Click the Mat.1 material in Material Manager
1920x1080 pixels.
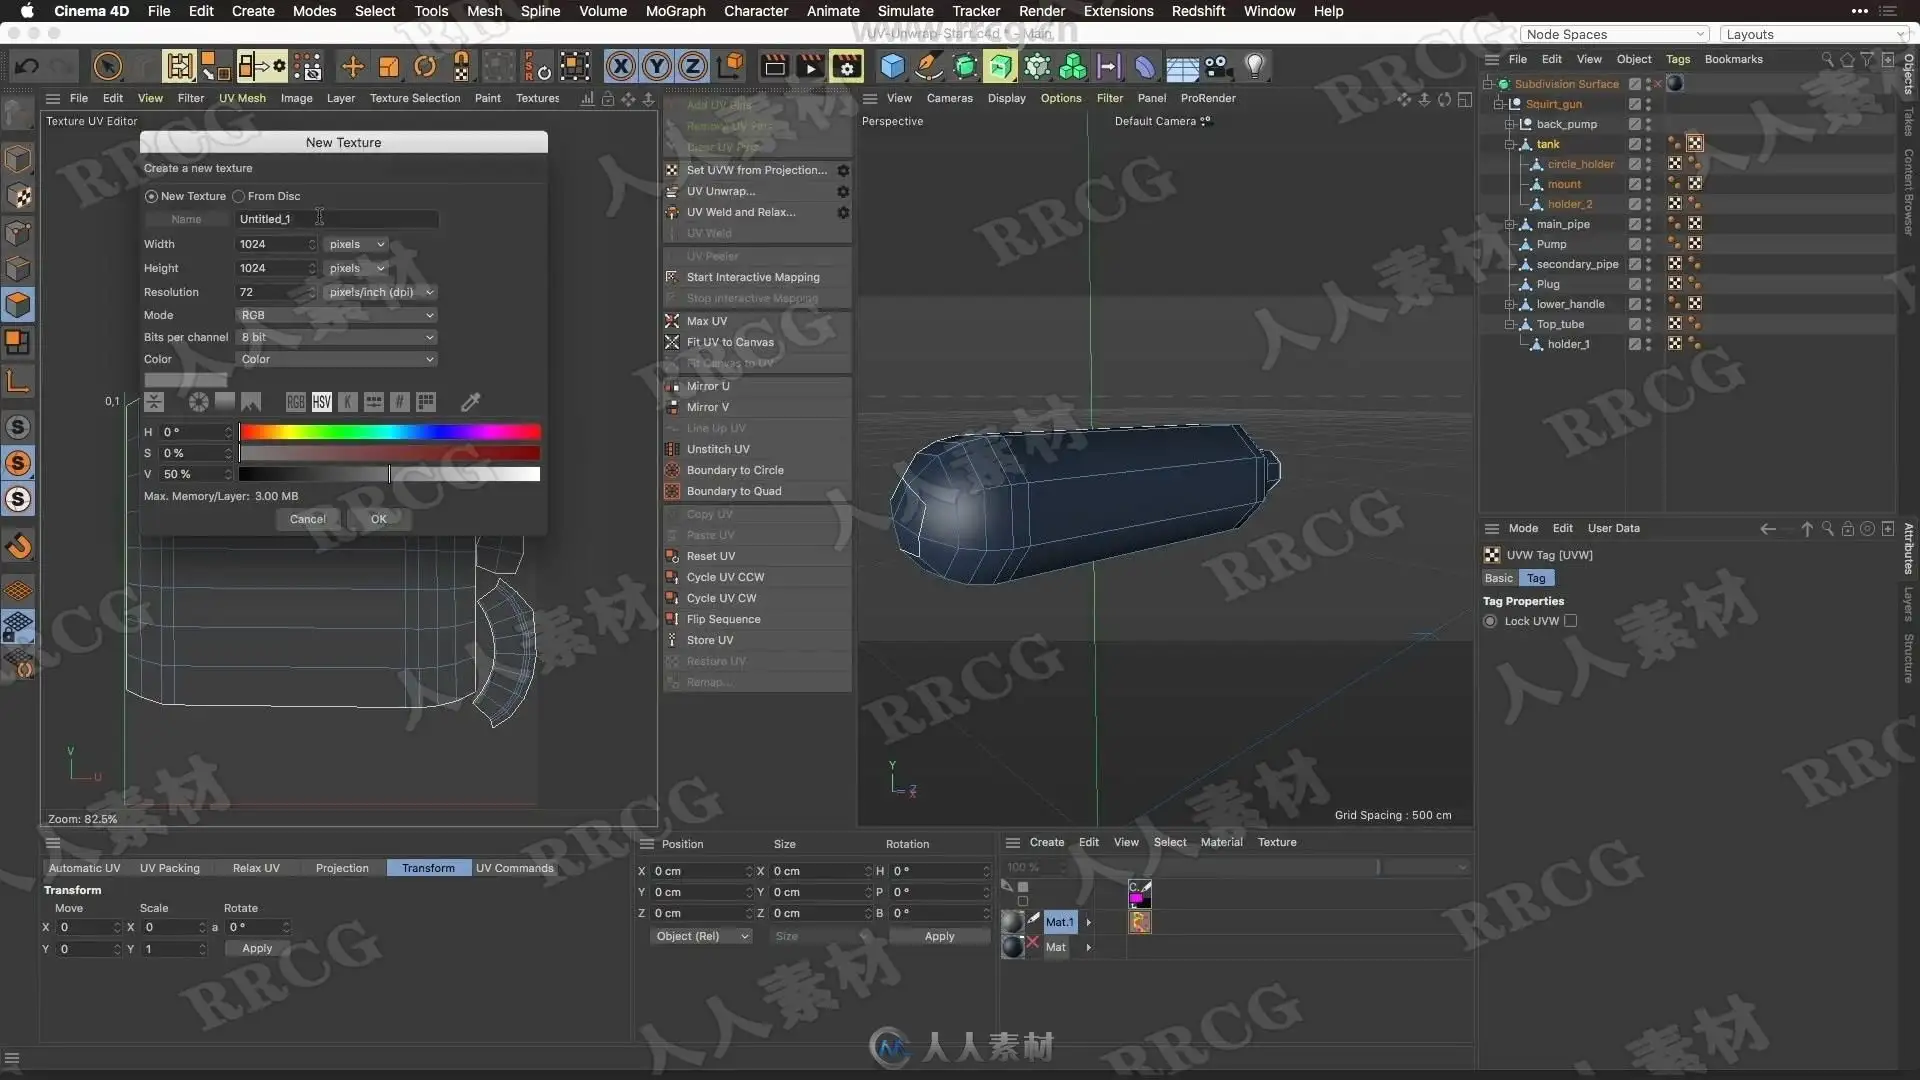tap(1059, 922)
